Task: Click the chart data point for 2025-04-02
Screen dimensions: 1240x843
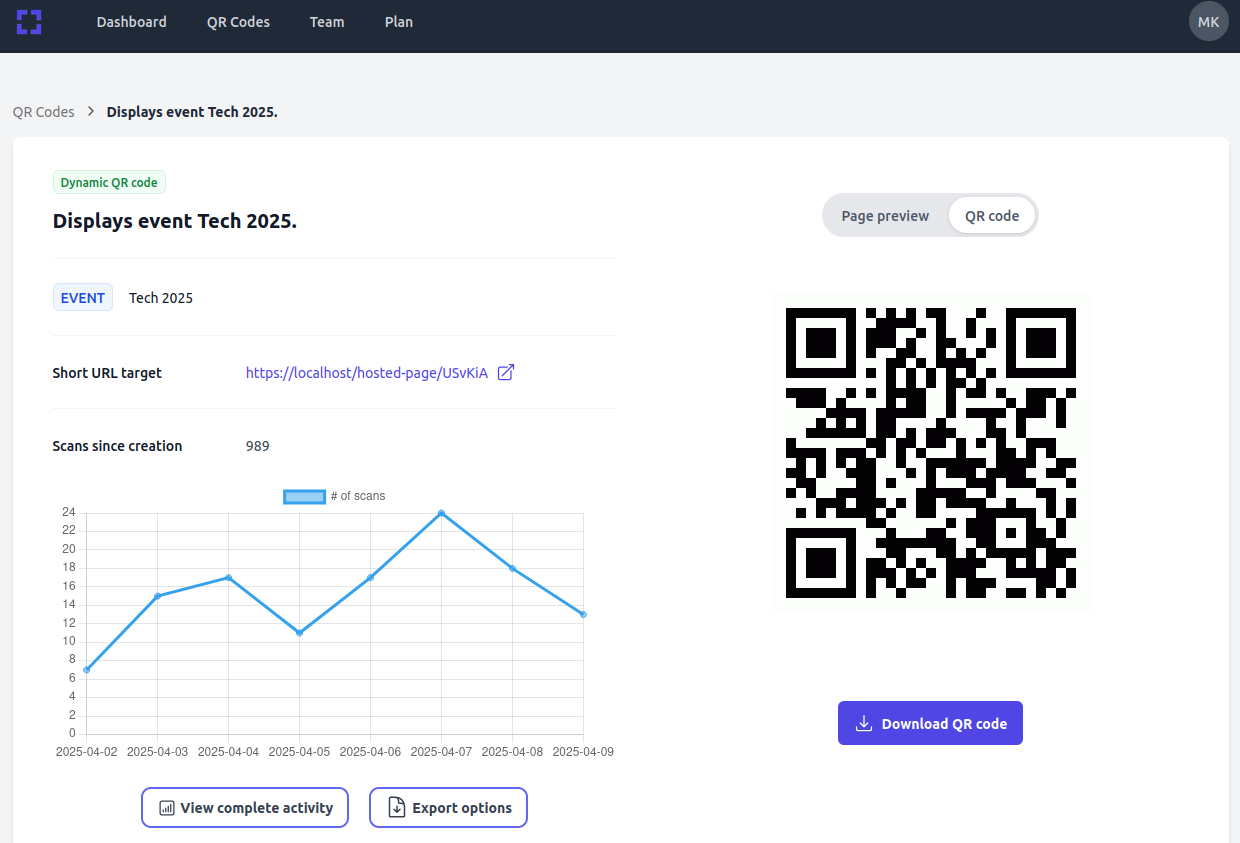Action: click(x=87, y=670)
